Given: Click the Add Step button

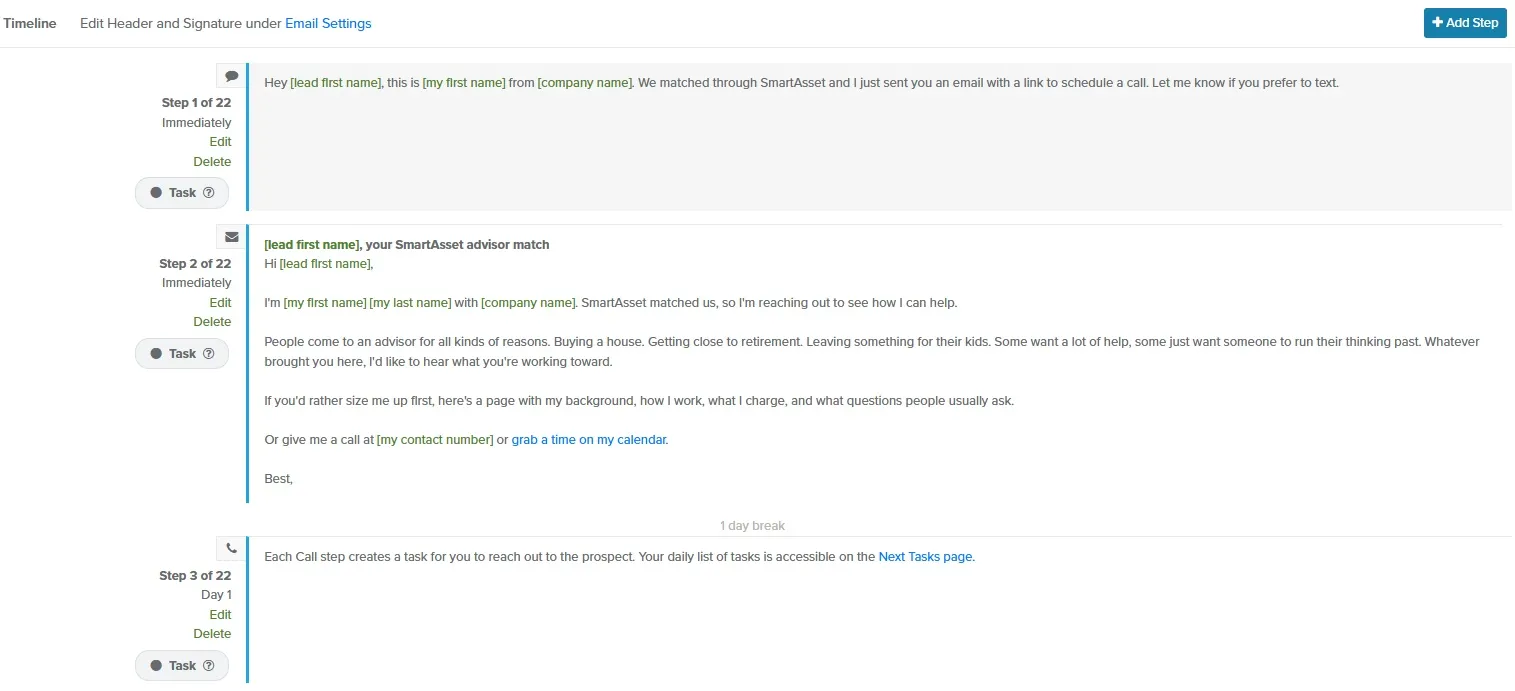Looking at the screenshot, I should click(x=1465, y=23).
